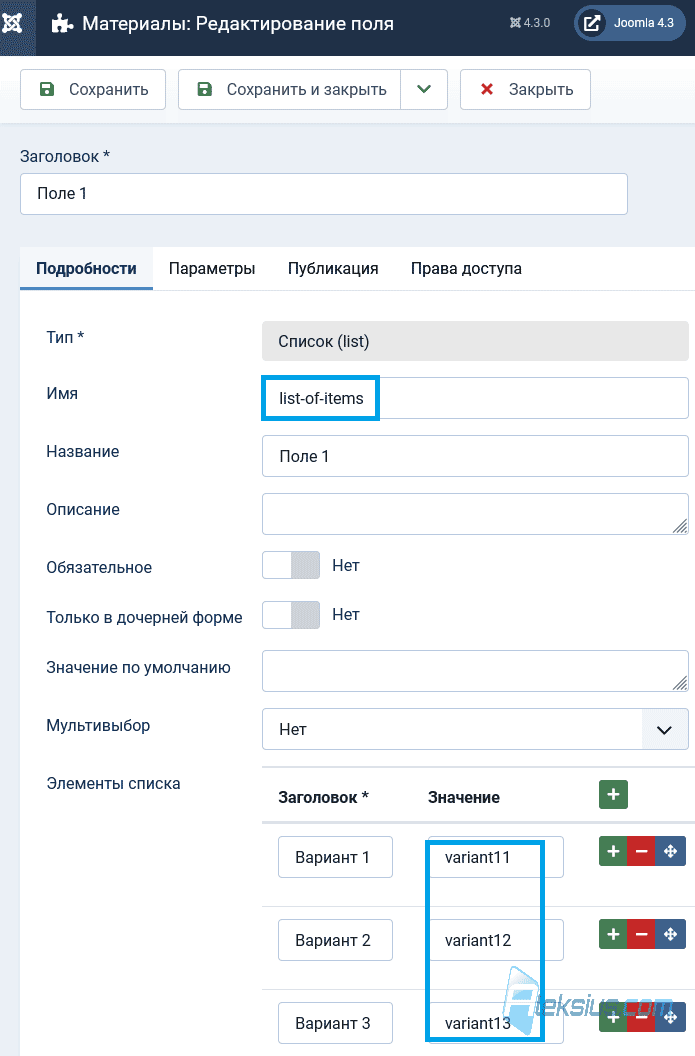Toggle the Обязательное switch
This screenshot has height=1056, width=695.
click(x=291, y=565)
